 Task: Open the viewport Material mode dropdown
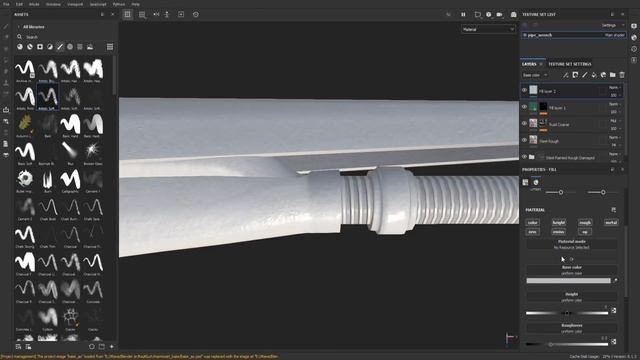(489, 29)
